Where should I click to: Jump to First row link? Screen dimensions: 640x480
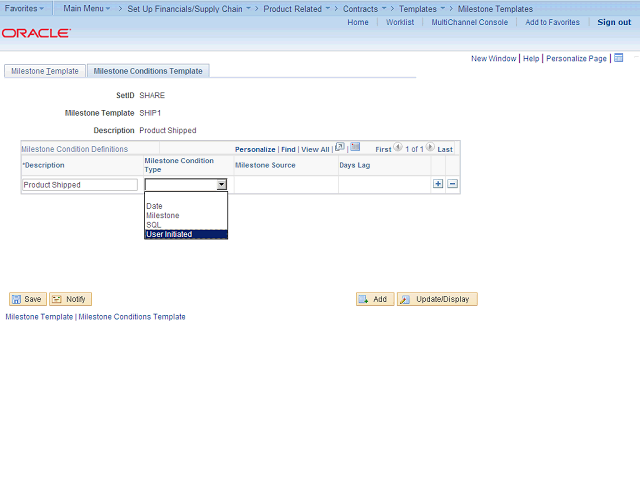(383, 149)
